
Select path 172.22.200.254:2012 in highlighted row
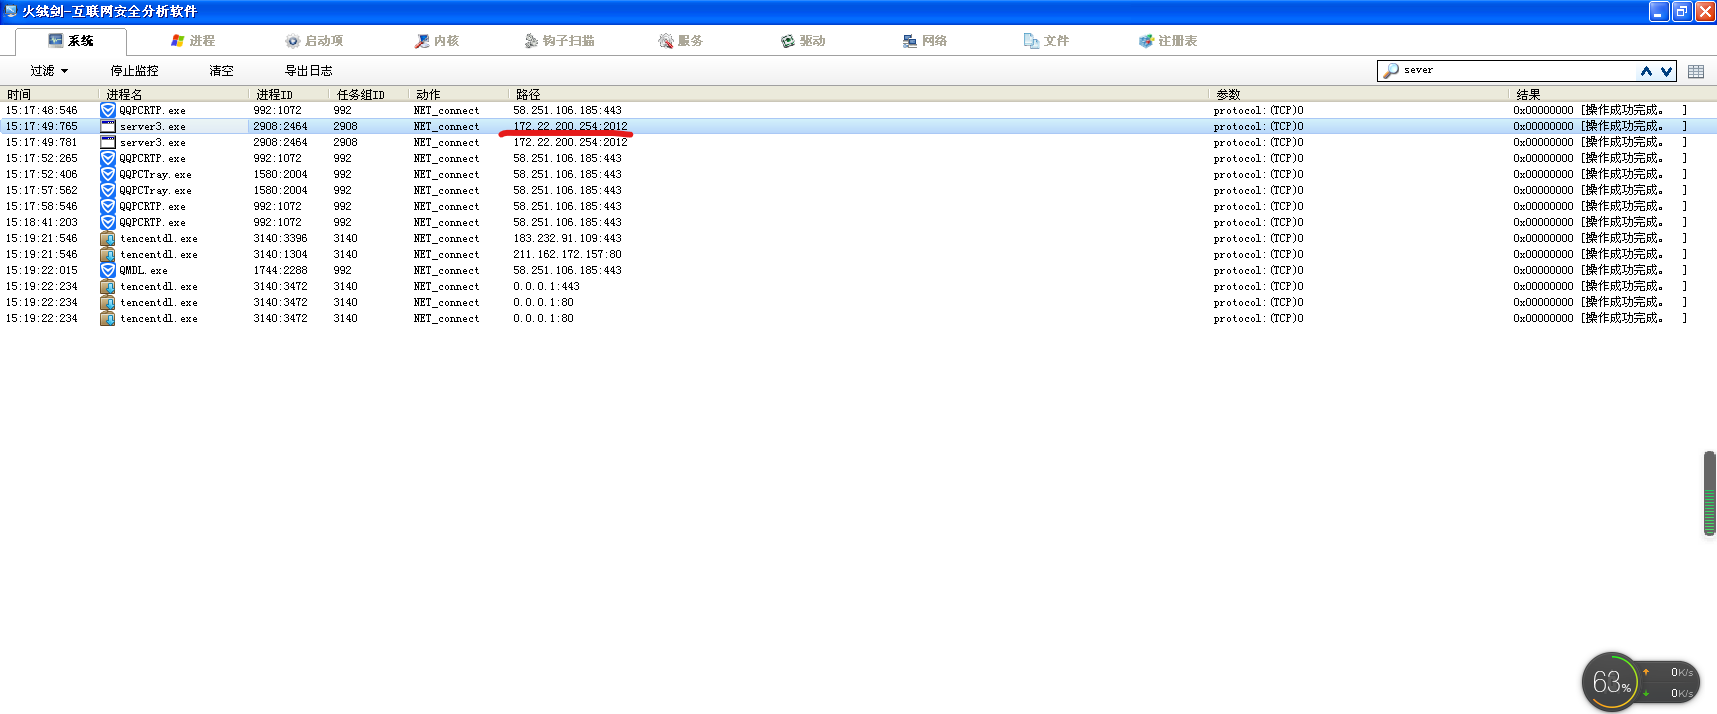point(570,126)
